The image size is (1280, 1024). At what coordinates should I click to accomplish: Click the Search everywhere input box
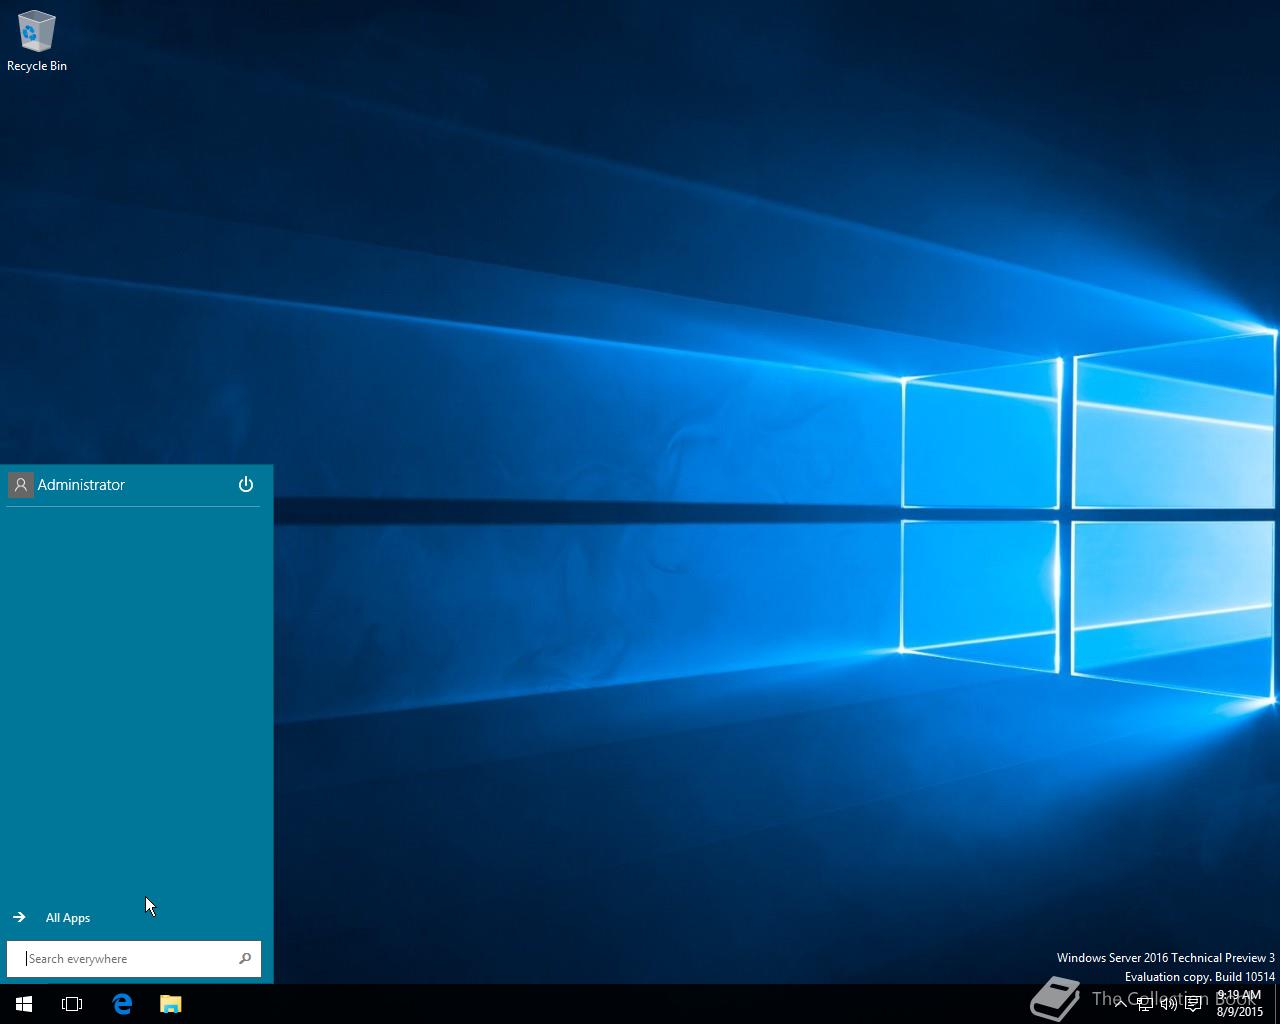click(x=120, y=958)
